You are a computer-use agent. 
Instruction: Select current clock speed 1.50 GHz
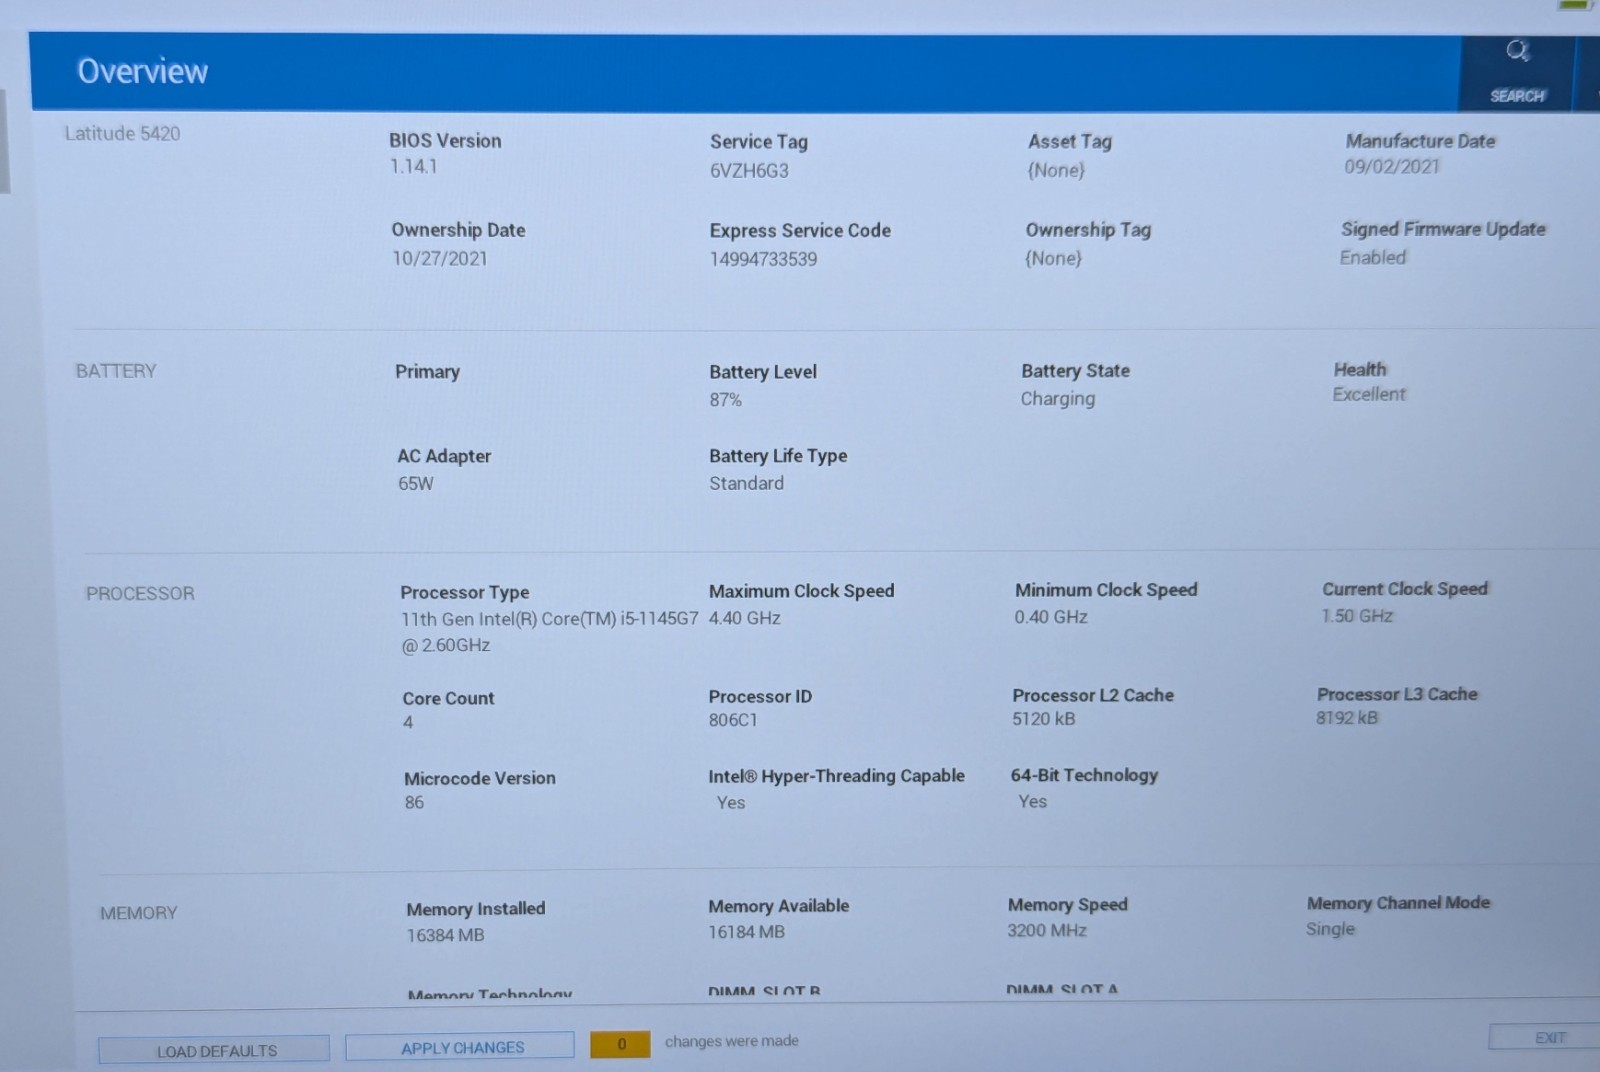point(1357,616)
